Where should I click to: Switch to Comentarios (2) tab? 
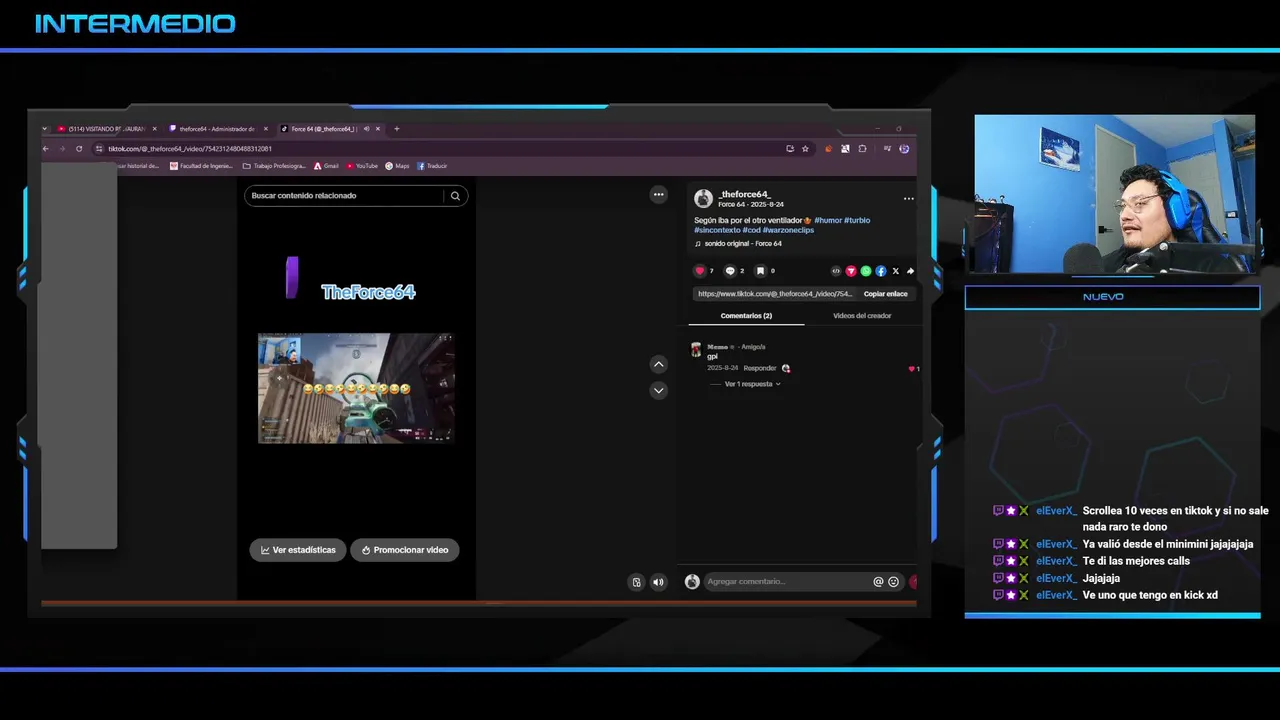(x=746, y=316)
